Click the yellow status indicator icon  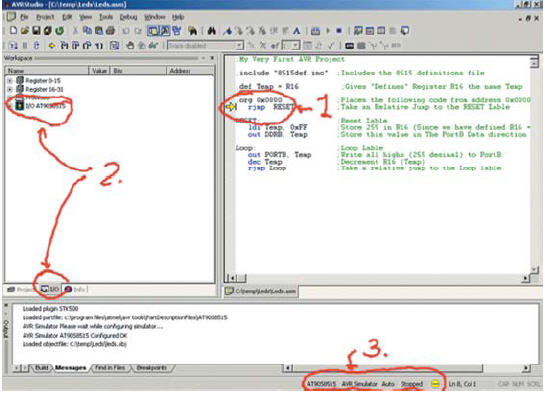(435, 384)
